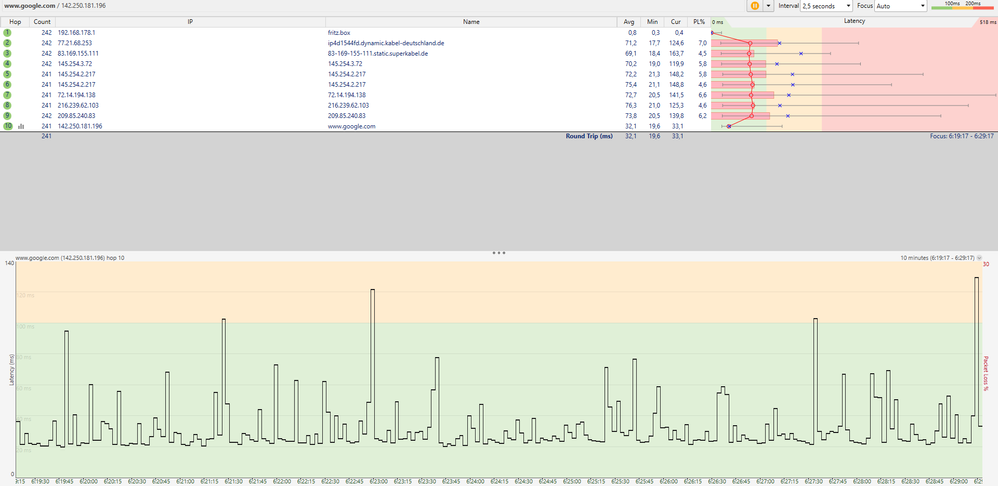998x486 pixels.
Task: Select IP address 77.21.68.253
Action: [x=74, y=43]
